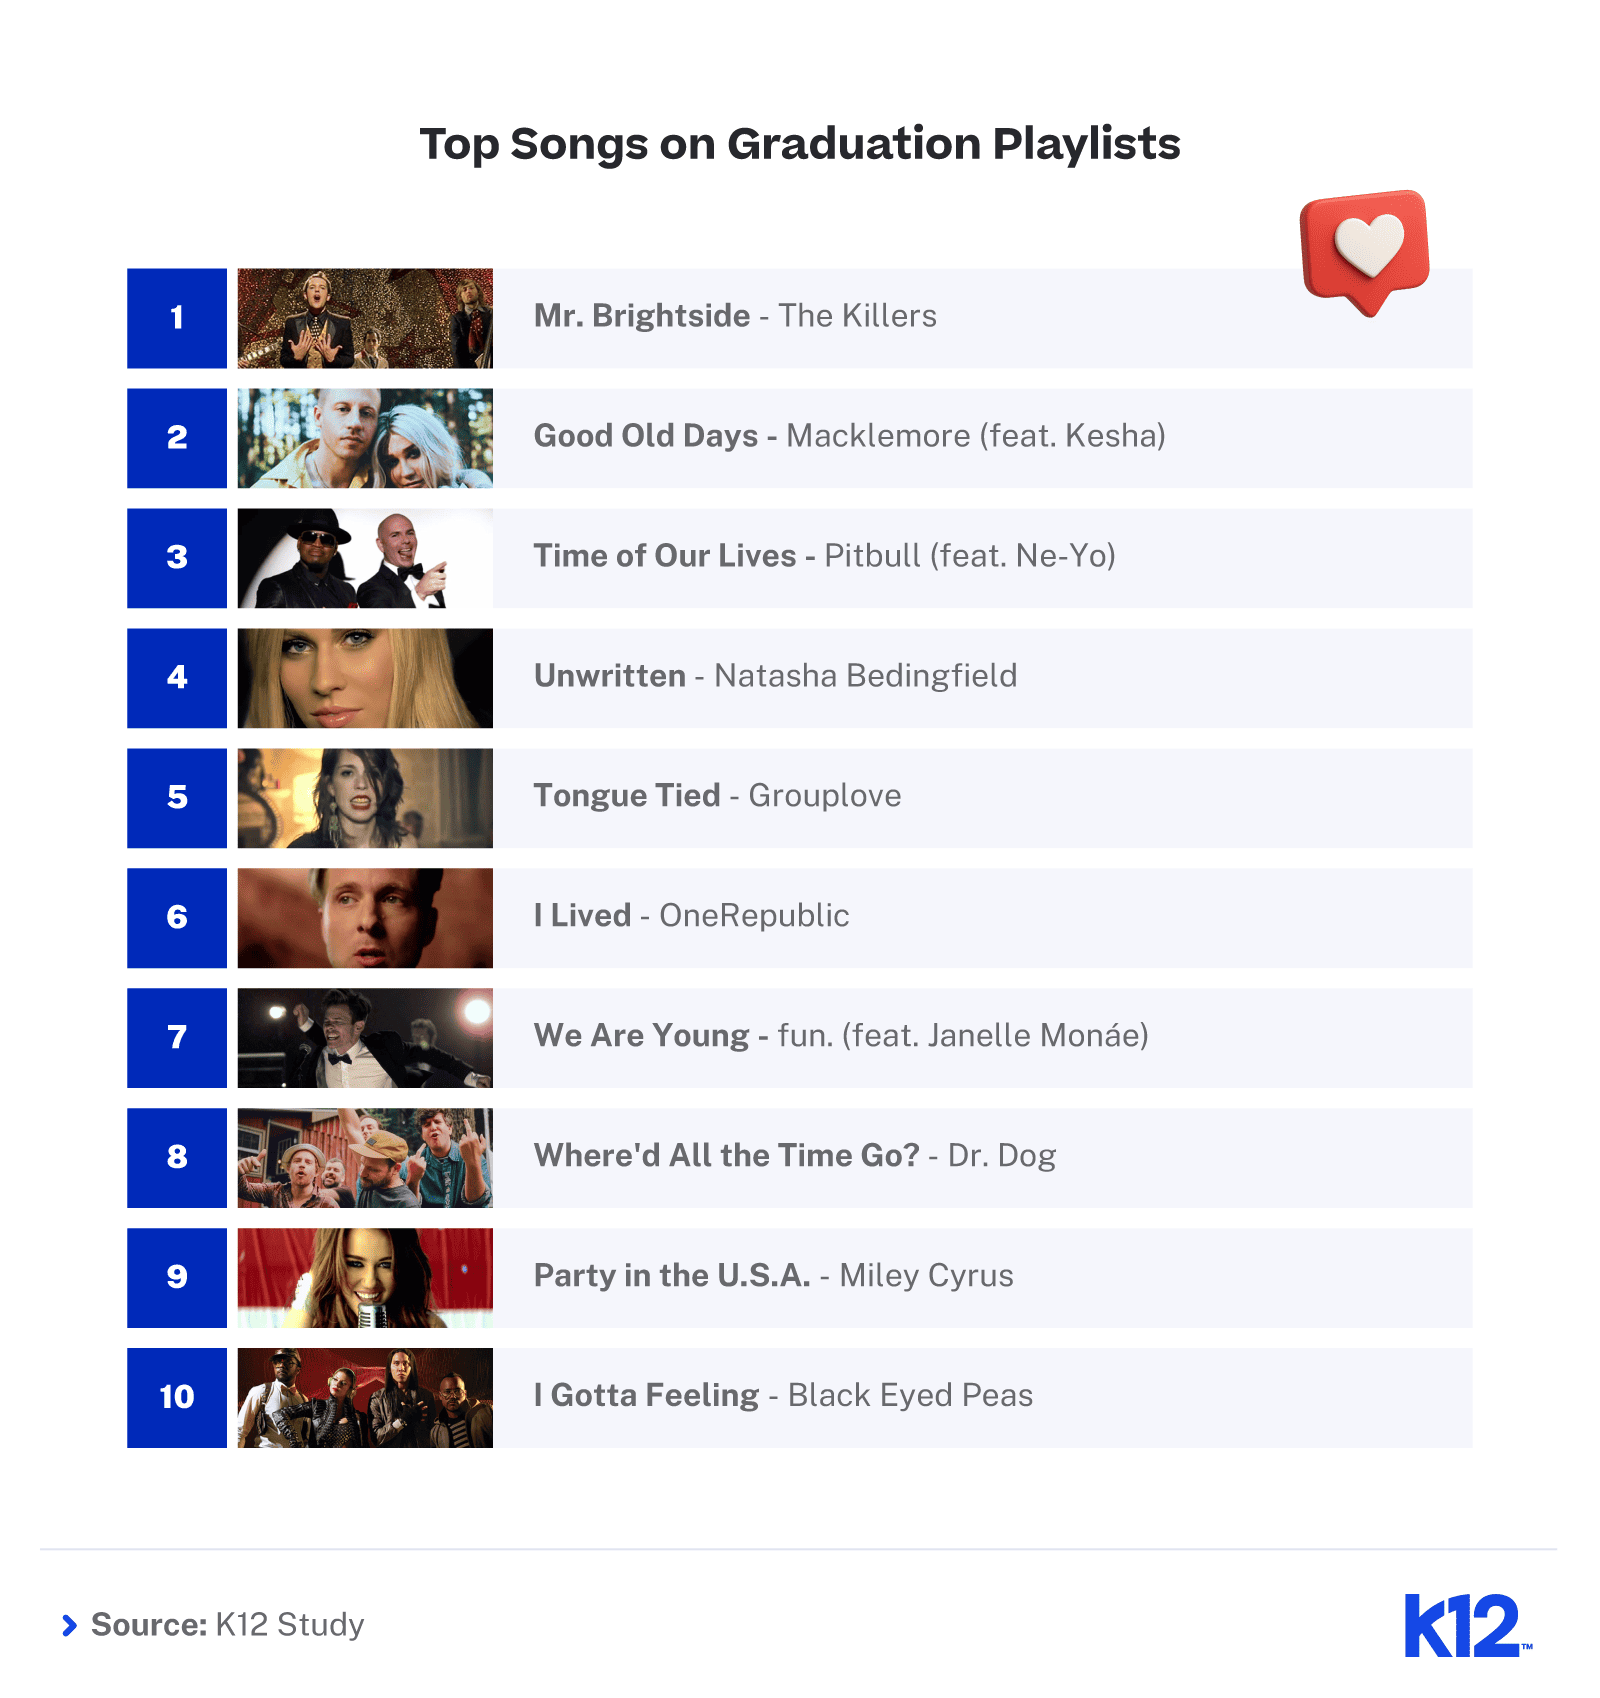Click the number 3 rank badge
This screenshot has height=1698, width=1600.
tap(177, 558)
